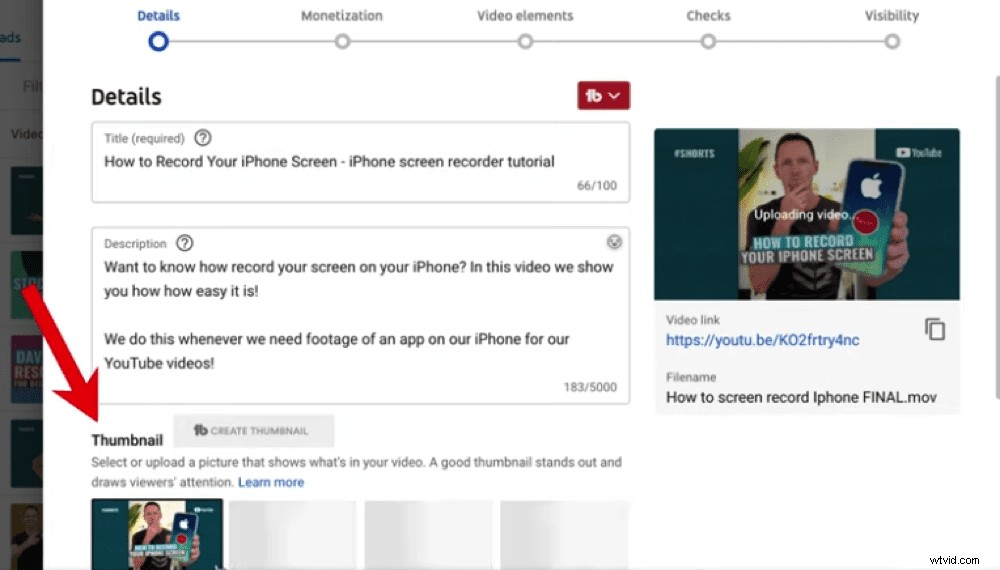The height and width of the screenshot is (570, 1000).
Task: Click the Checks step circle marker
Action: pos(708,41)
